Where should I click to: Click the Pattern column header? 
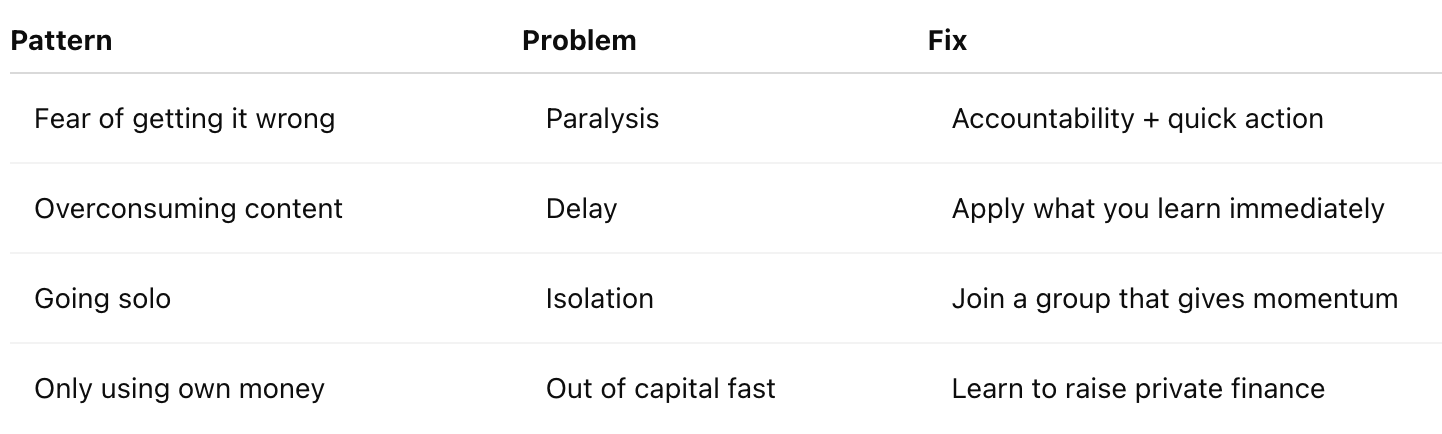click(x=61, y=41)
